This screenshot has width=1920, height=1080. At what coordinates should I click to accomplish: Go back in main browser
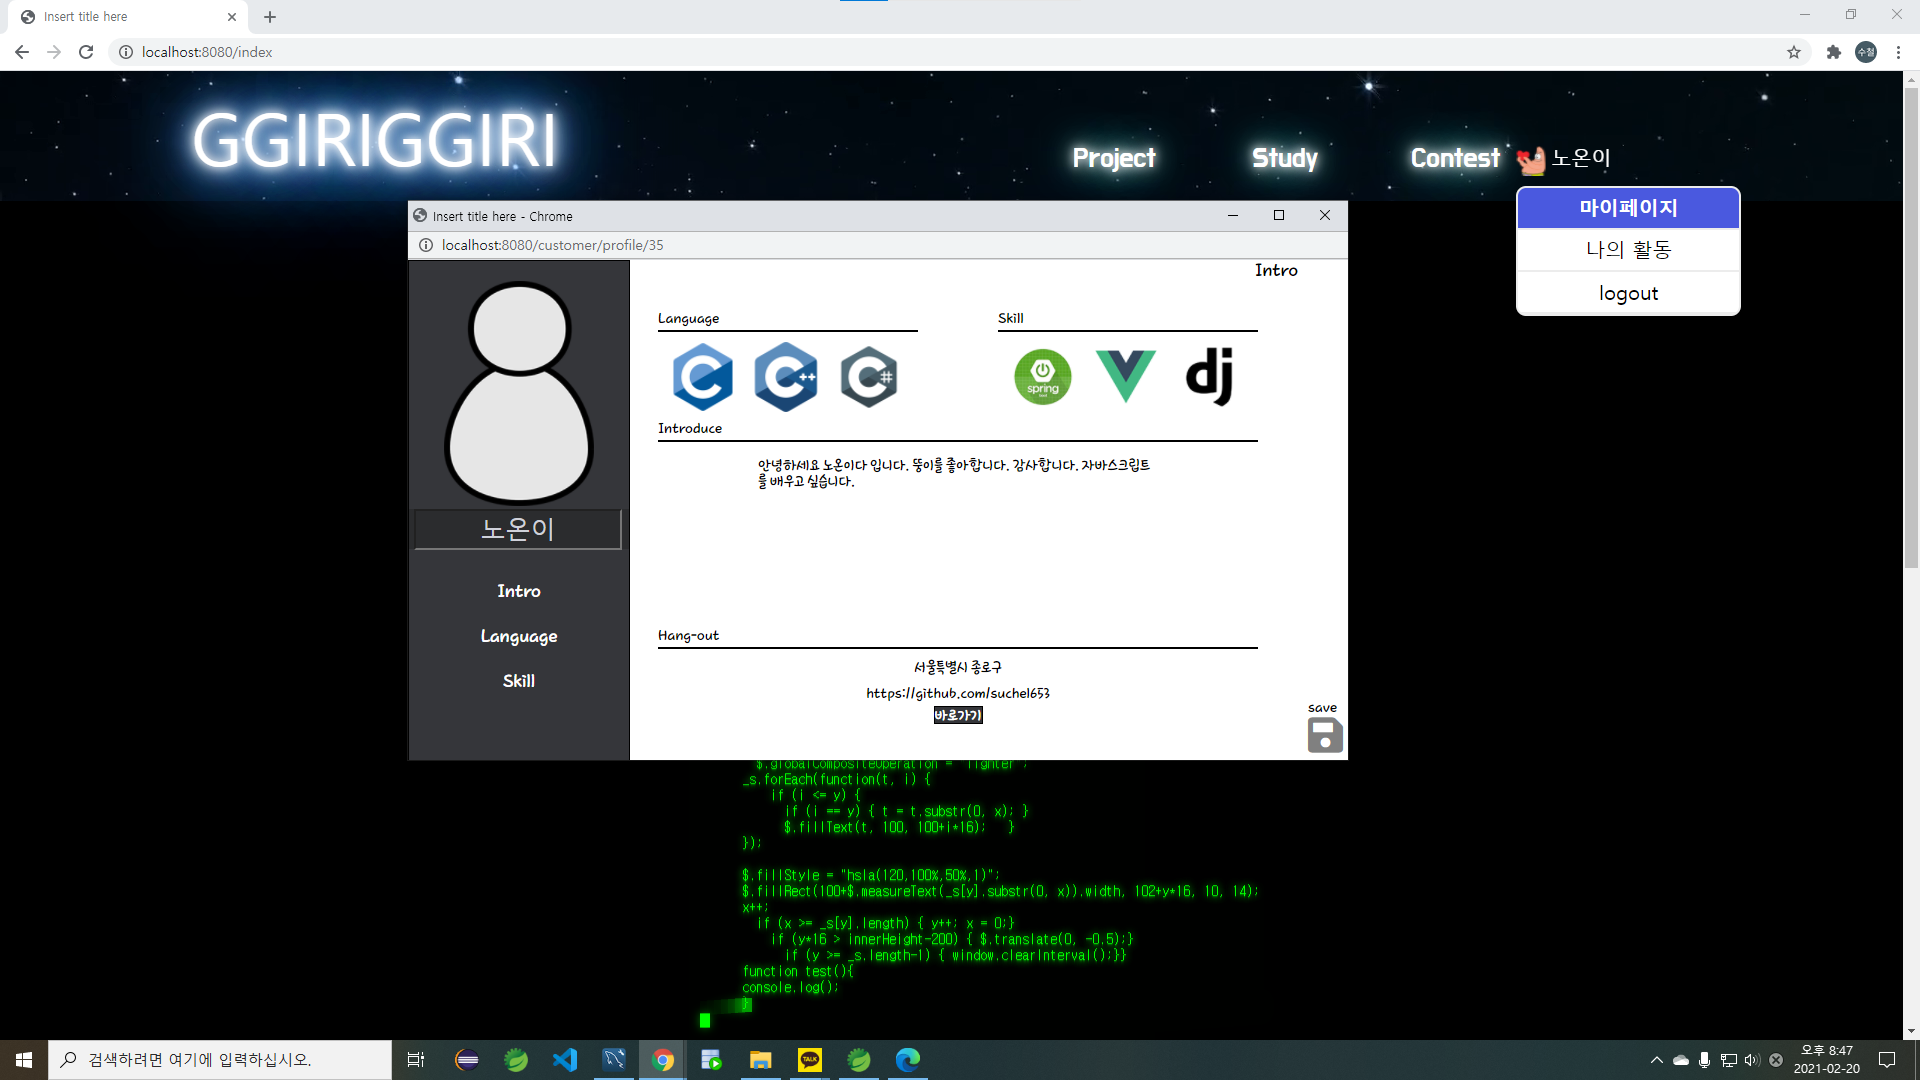[x=22, y=52]
